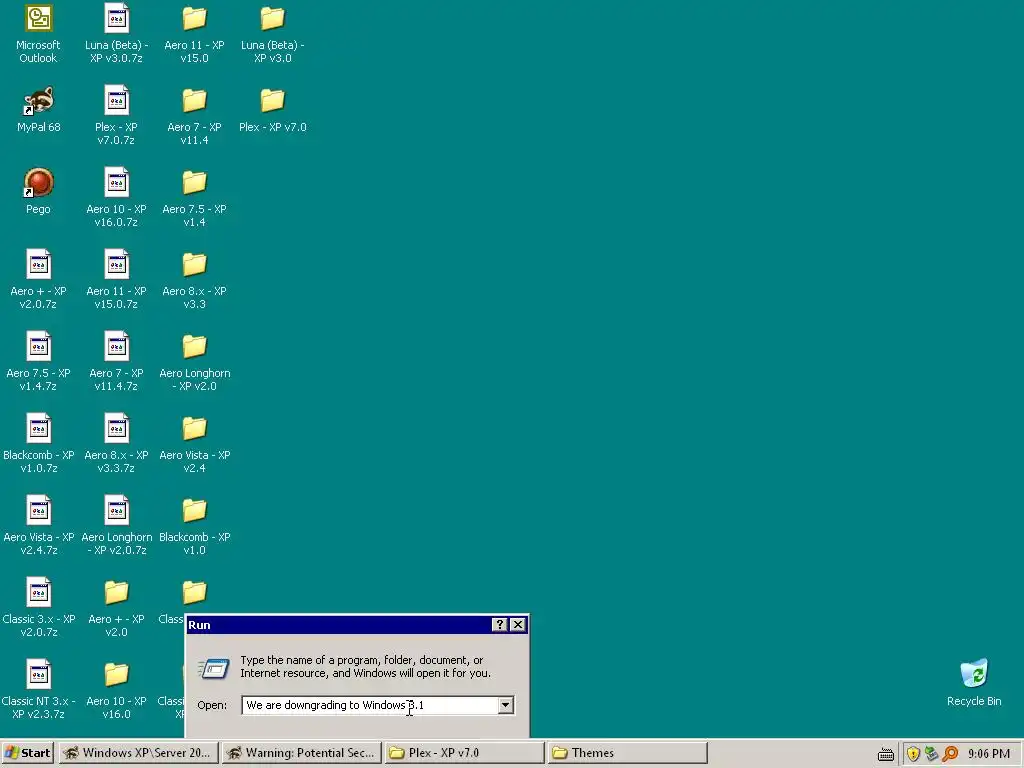Click the network computers tray icon
Image resolution: width=1024 pixels, height=768 pixels.
(x=931, y=754)
